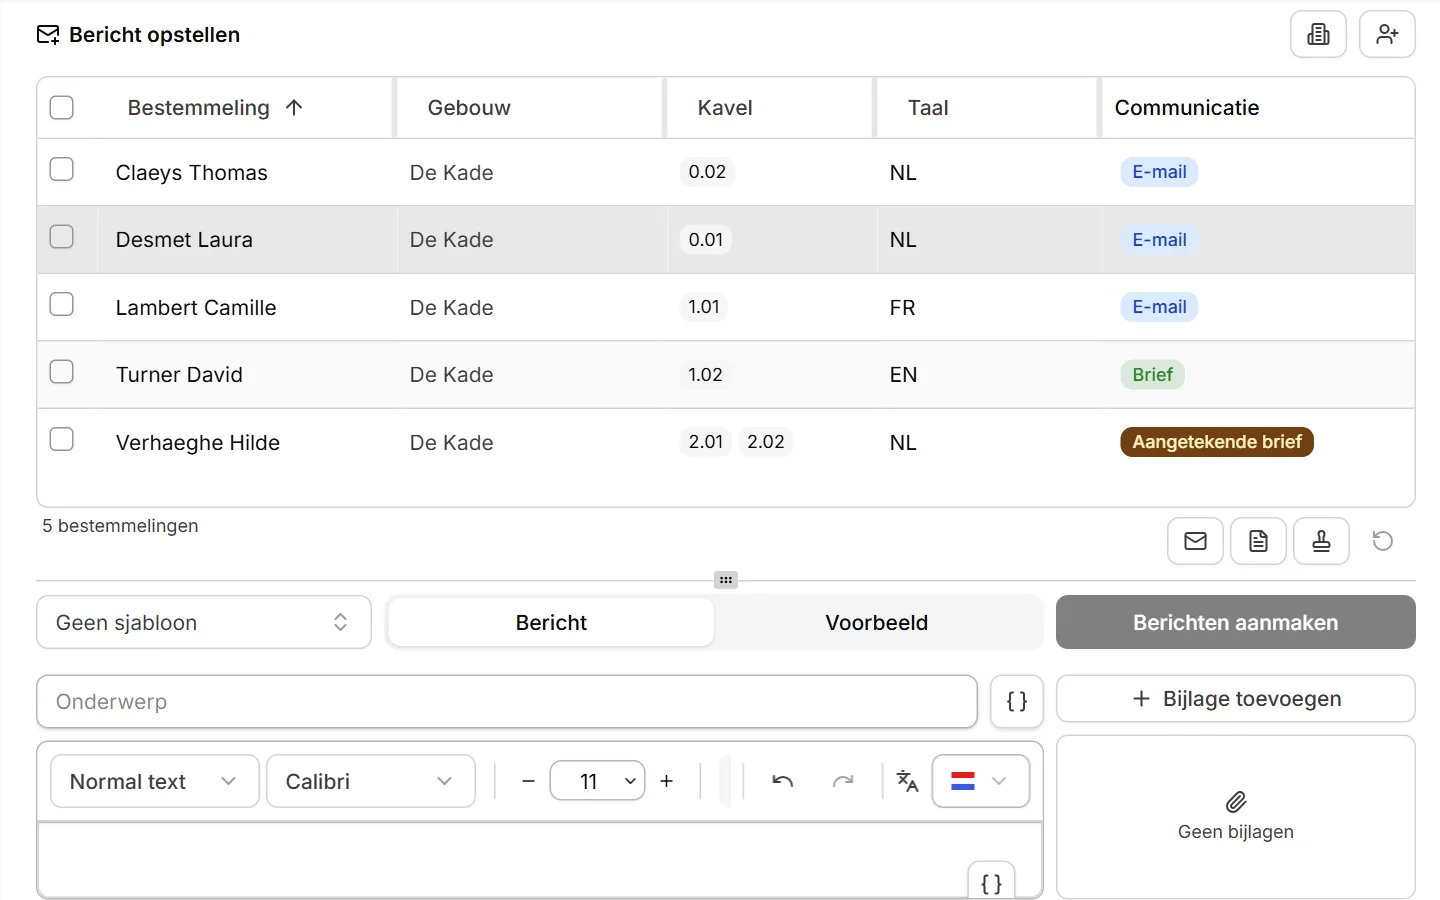Click the document icon below the table

coord(1258,541)
